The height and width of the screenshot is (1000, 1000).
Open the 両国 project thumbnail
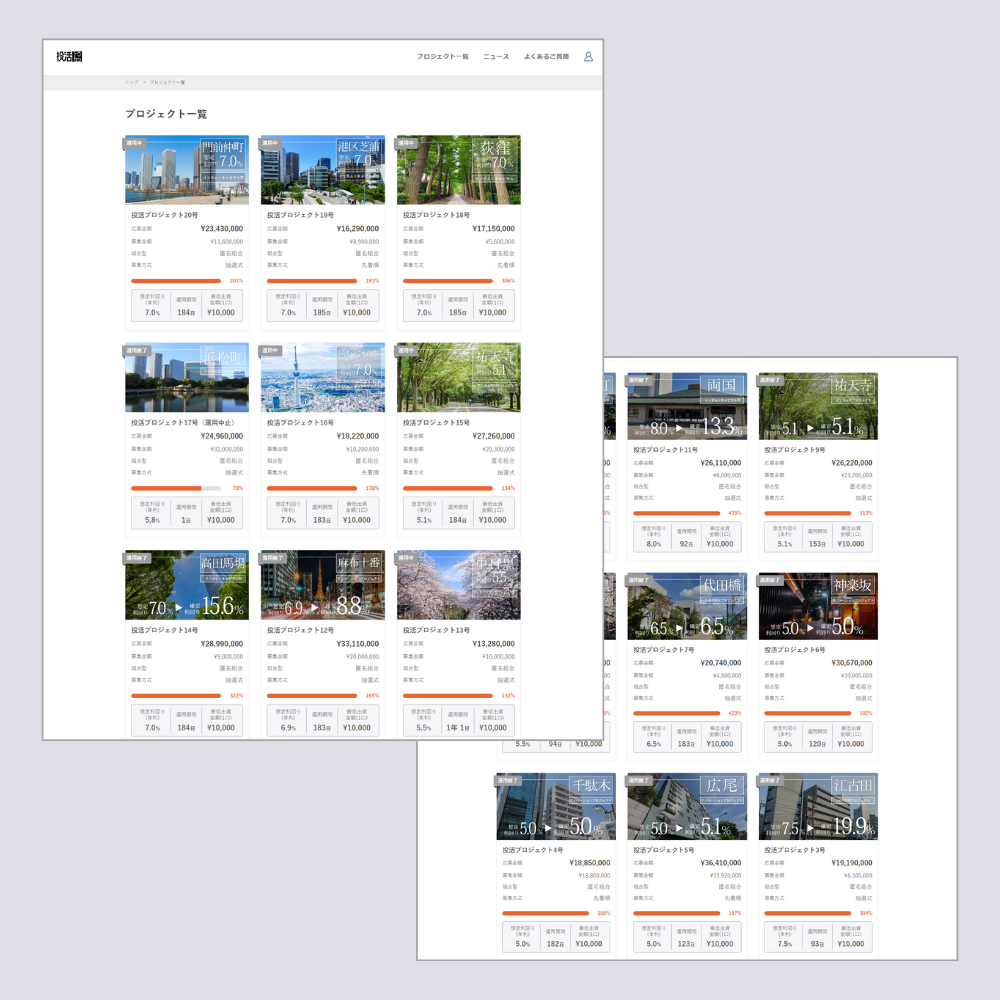687,407
